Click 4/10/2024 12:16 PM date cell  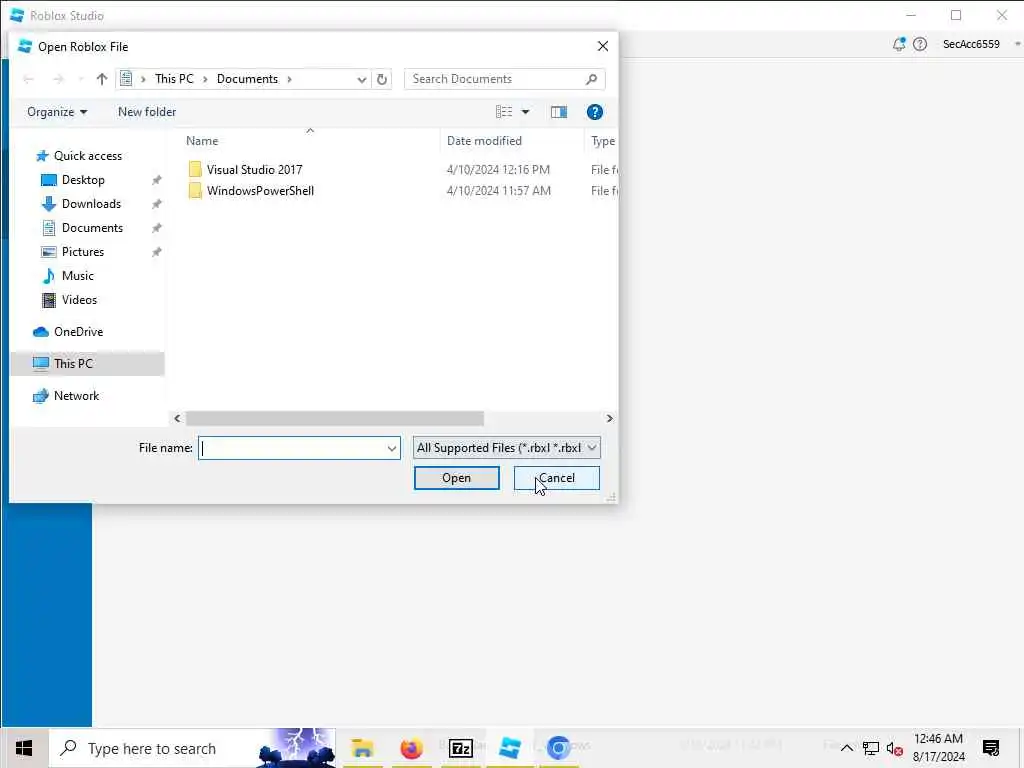coord(498,169)
